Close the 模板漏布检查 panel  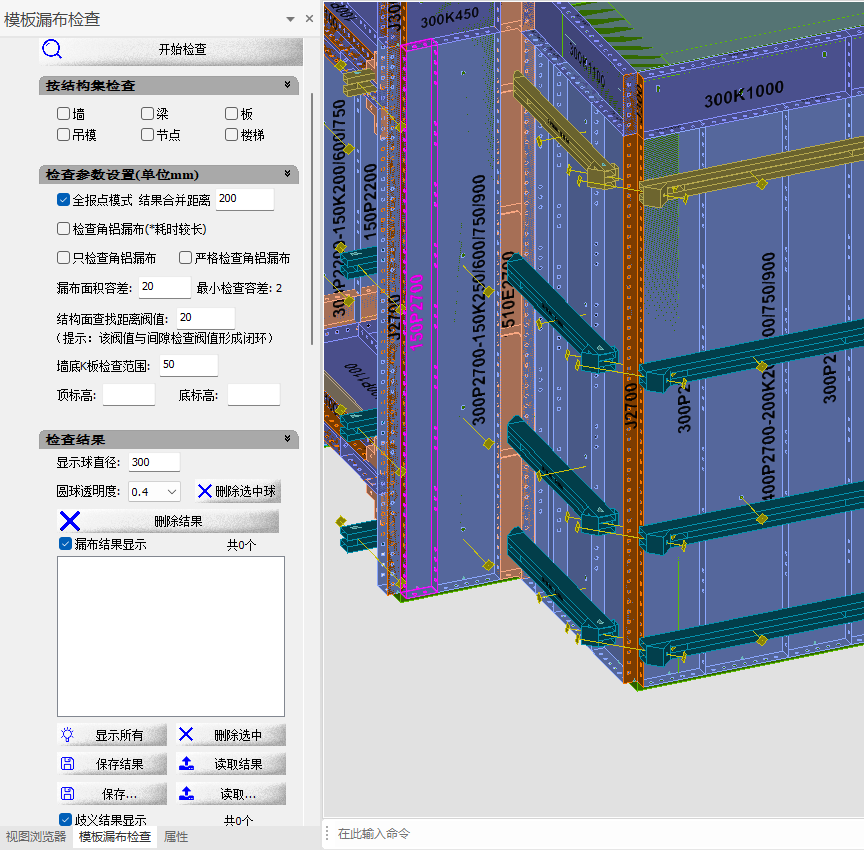click(310, 19)
